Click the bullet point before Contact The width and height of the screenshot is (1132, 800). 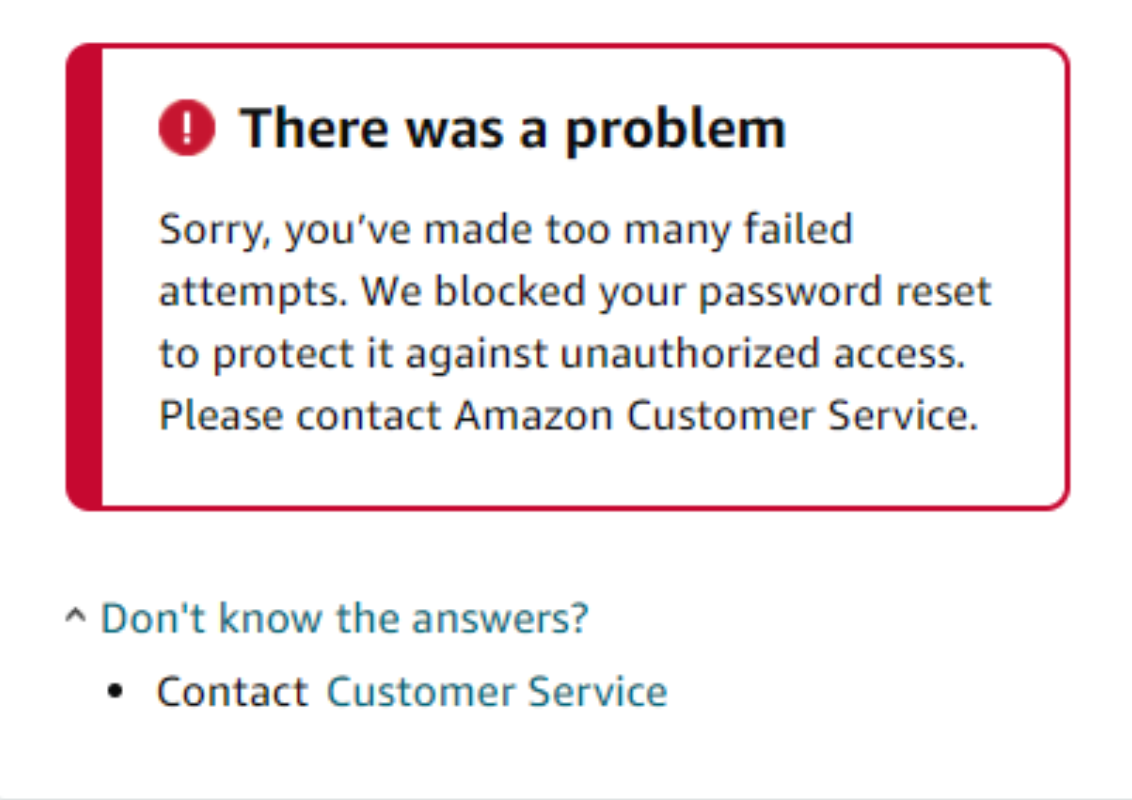click(118, 691)
